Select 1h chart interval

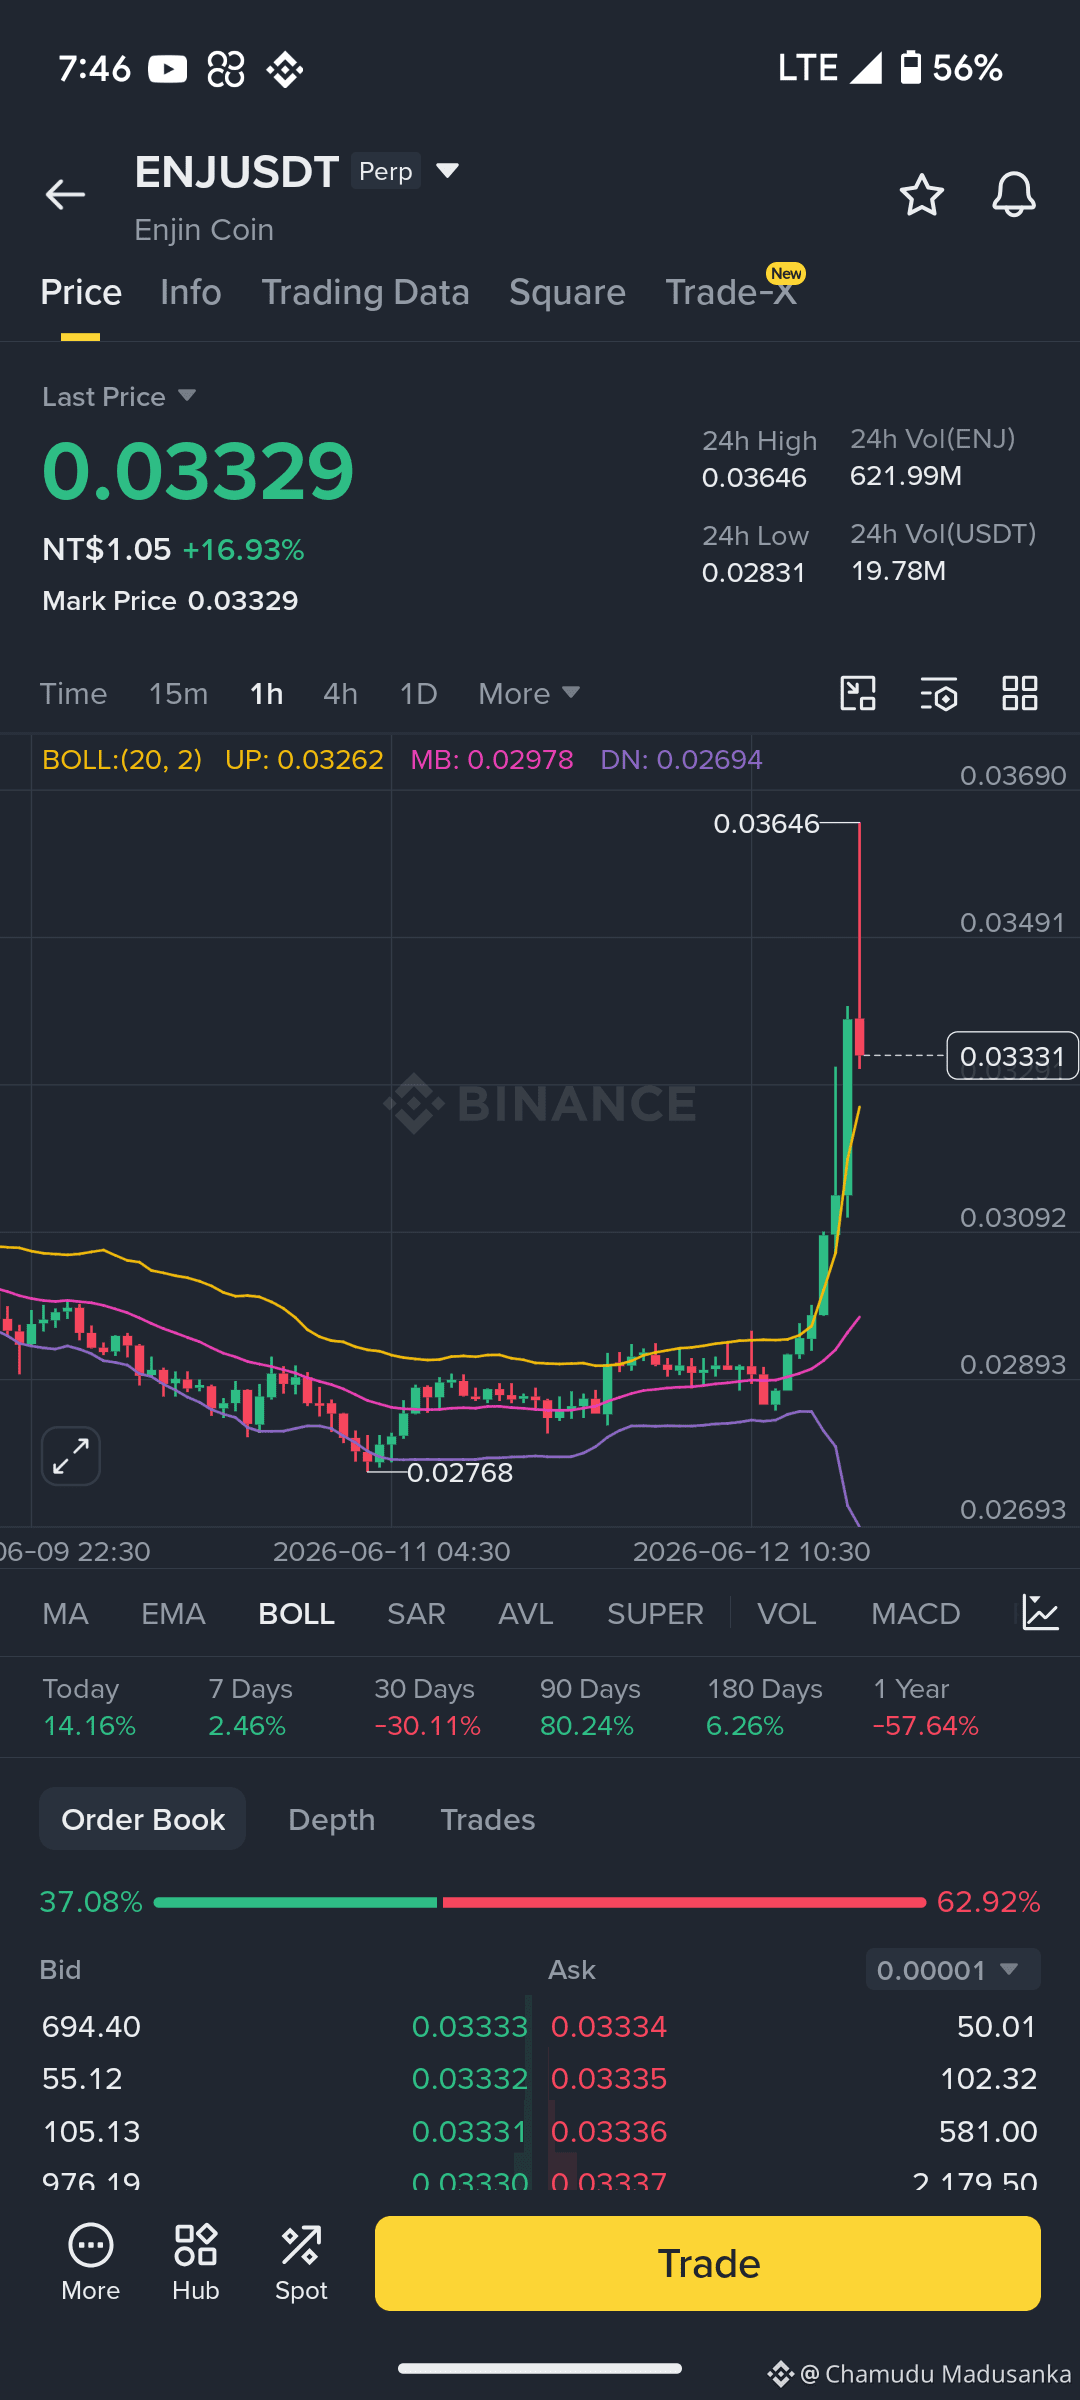(266, 693)
